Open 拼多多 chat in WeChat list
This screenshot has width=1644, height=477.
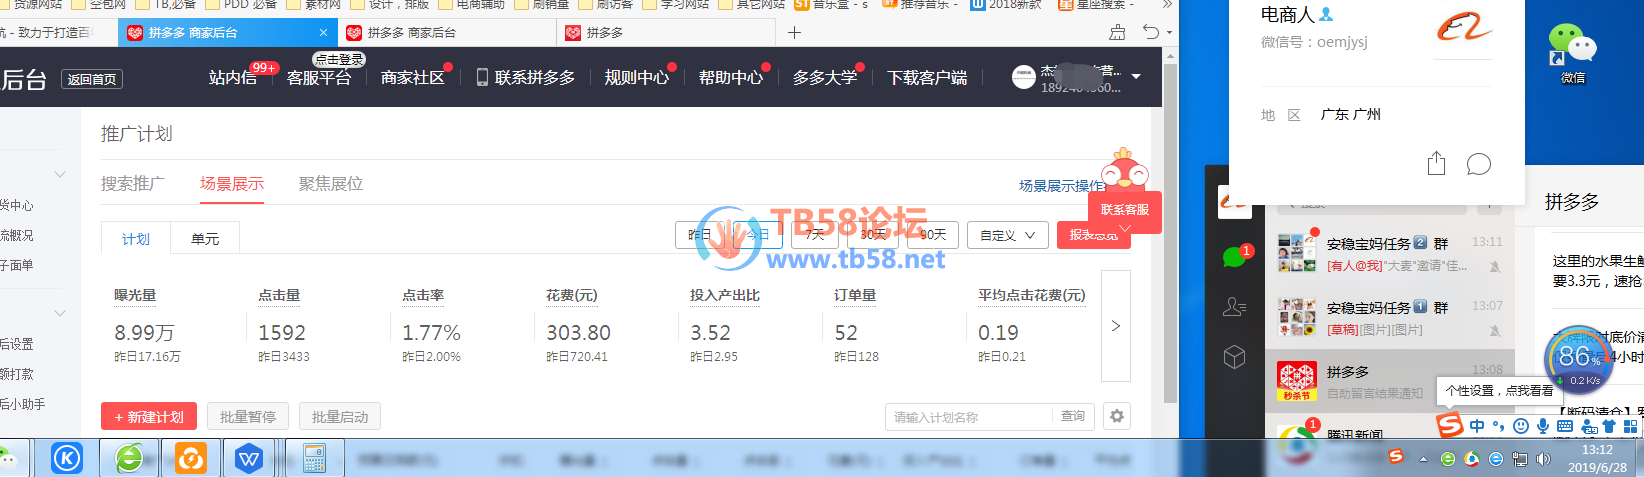(1390, 381)
